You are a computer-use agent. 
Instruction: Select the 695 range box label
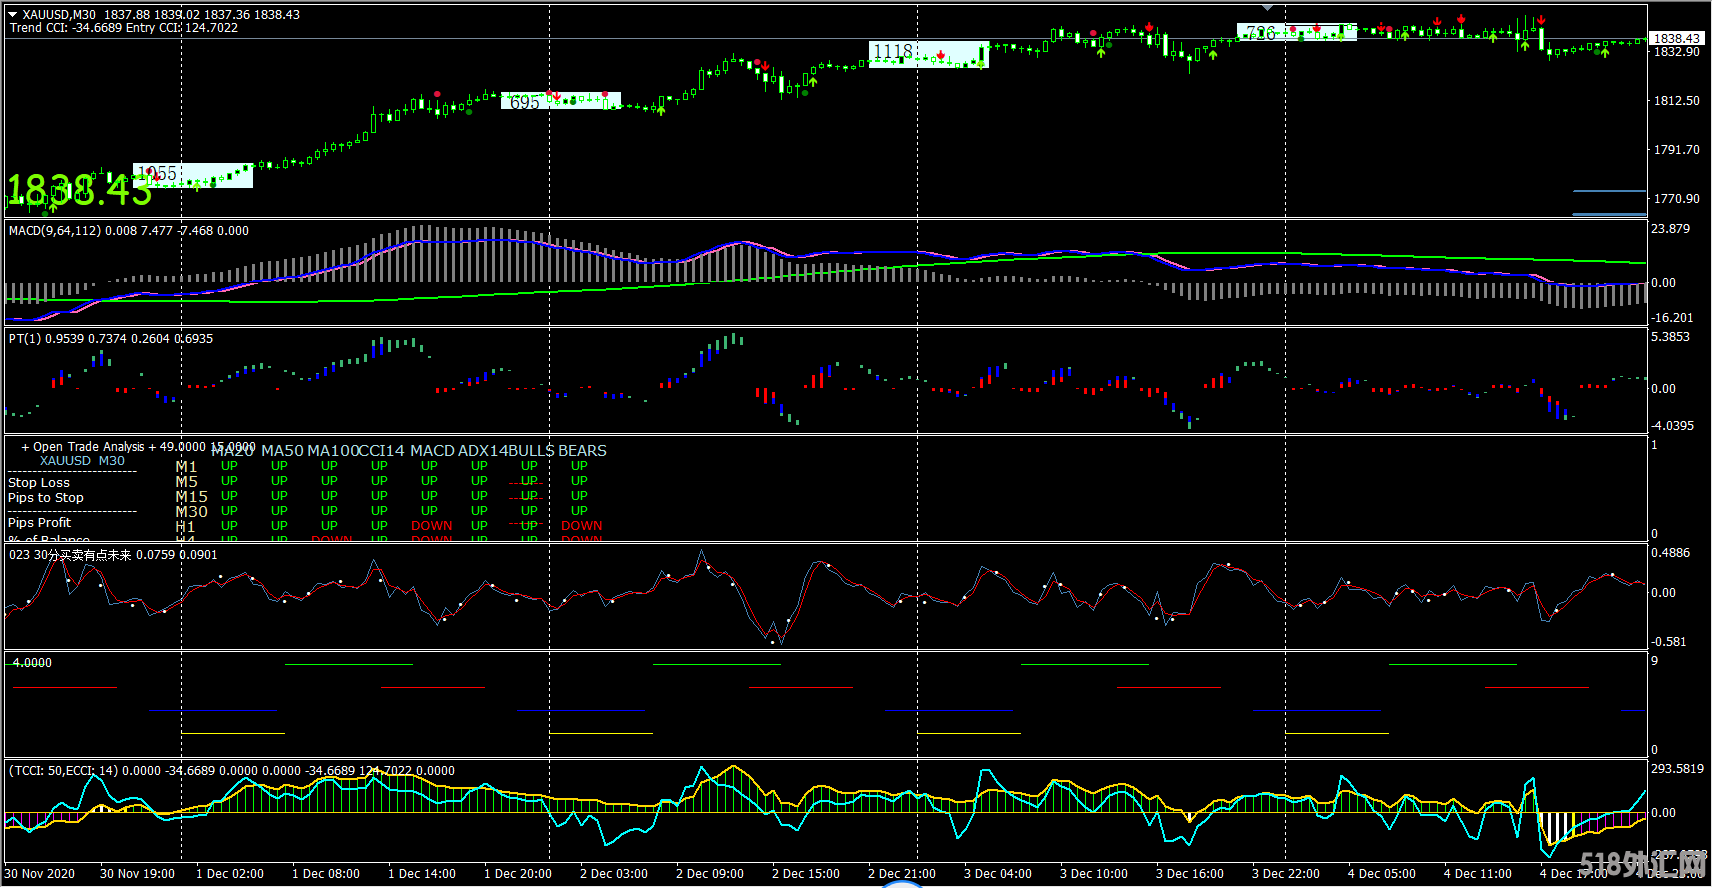[x=525, y=102]
